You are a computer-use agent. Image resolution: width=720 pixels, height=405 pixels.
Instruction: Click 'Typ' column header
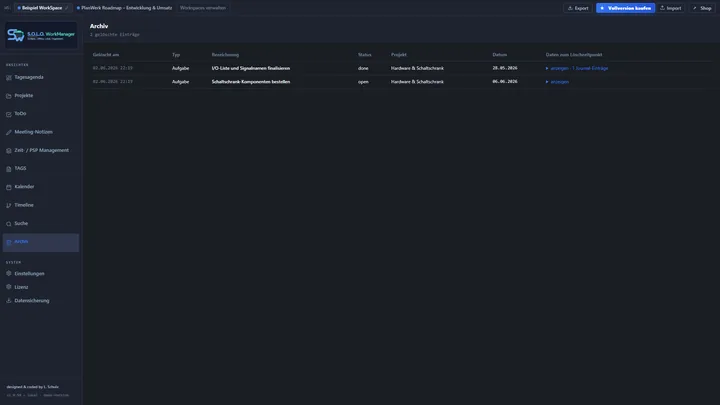pyautogui.click(x=176, y=55)
